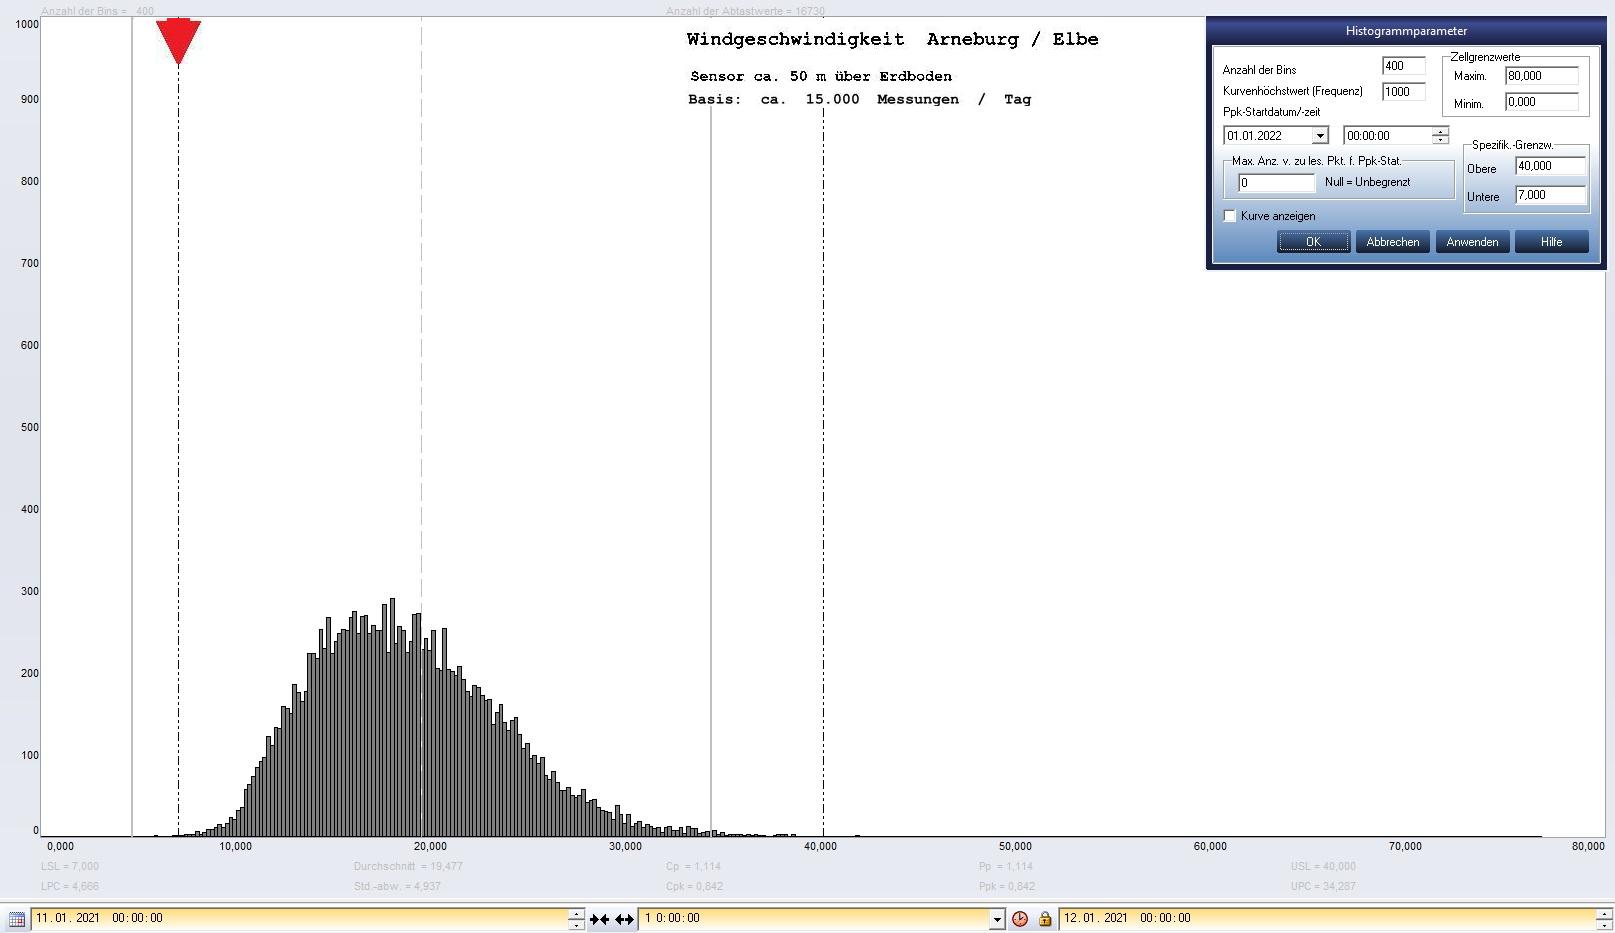
Task: Click the Histogrammparameter dialog title bar
Action: pos(1406,31)
